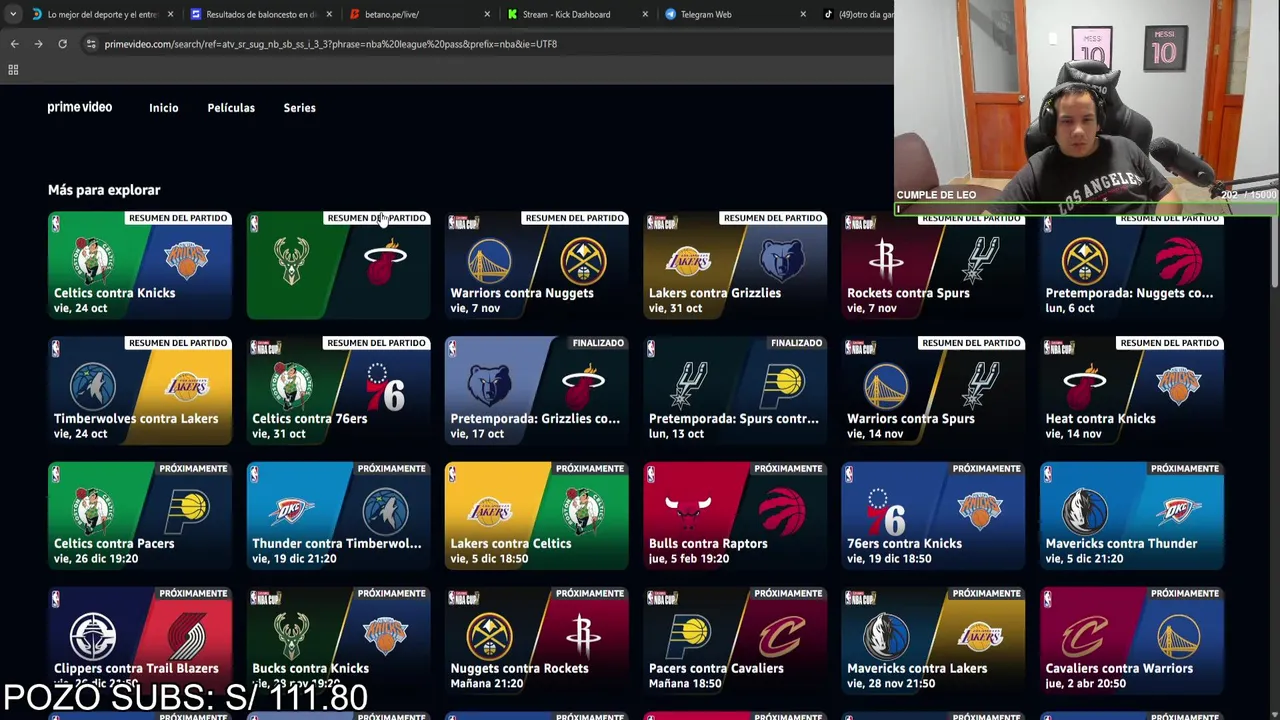Open Nuggets contra Rockets upcoming card
This screenshot has height=720, width=1280.
(537, 640)
